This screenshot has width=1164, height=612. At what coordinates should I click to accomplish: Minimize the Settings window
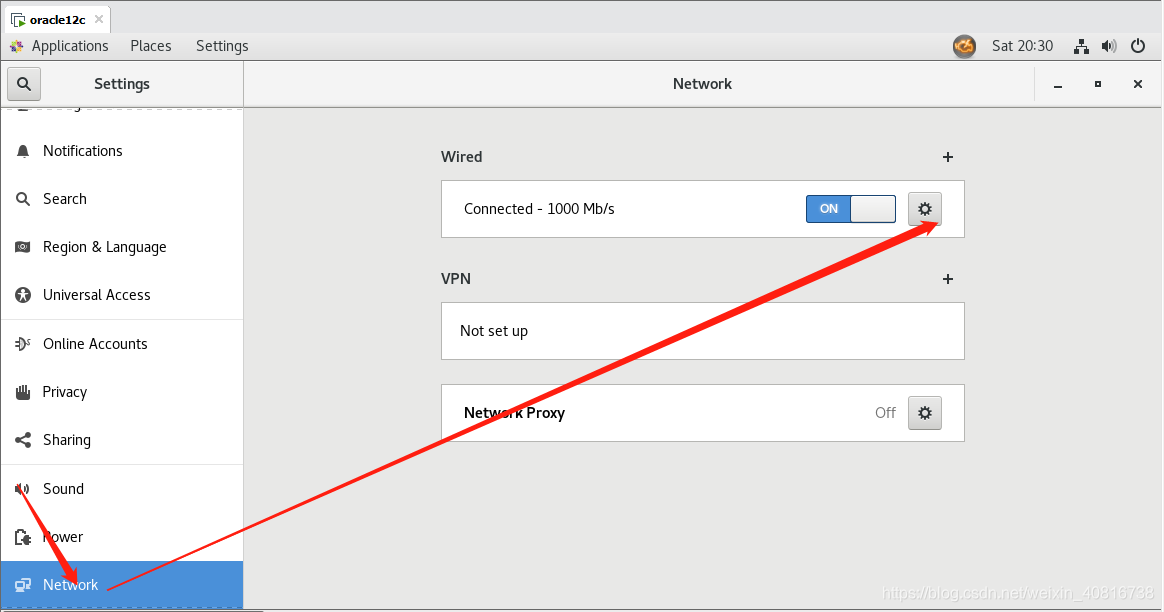click(1058, 85)
